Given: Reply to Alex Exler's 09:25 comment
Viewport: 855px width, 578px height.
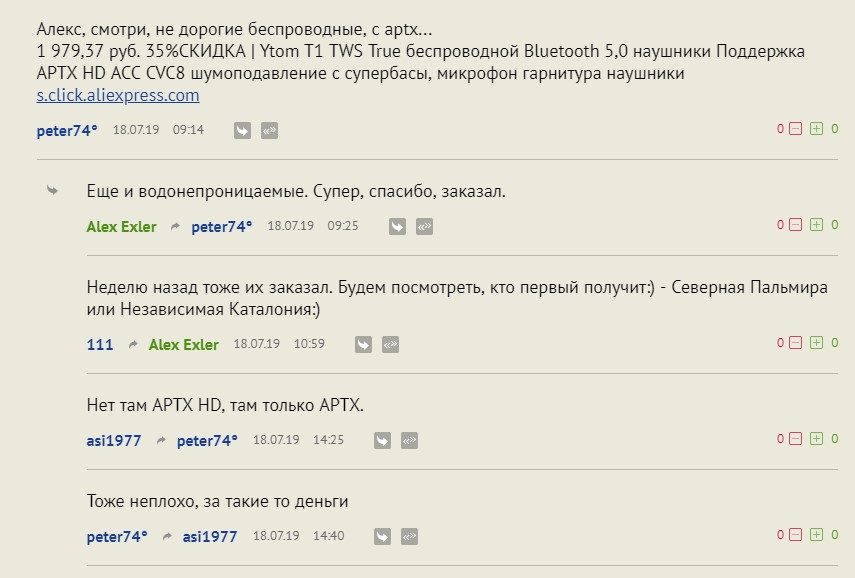Looking at the screenshot, I should pyautogui.click(x=397, y=226).
